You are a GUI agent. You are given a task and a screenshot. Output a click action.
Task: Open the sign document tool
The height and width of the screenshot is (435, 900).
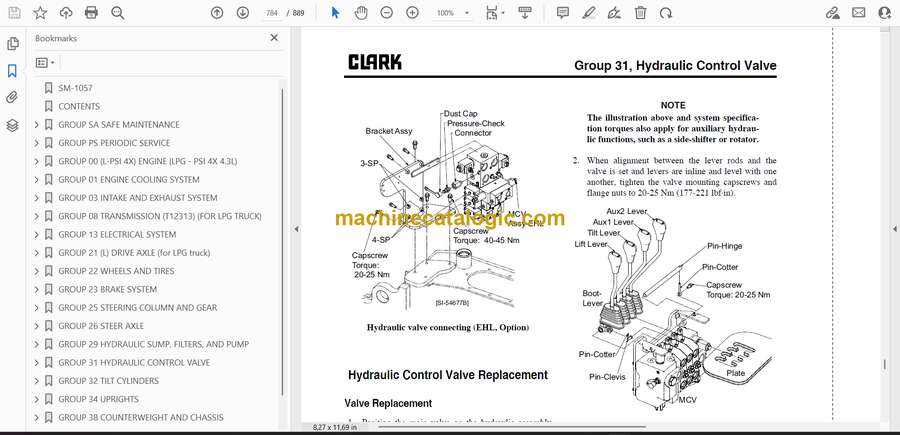click(x=614, y=13)
